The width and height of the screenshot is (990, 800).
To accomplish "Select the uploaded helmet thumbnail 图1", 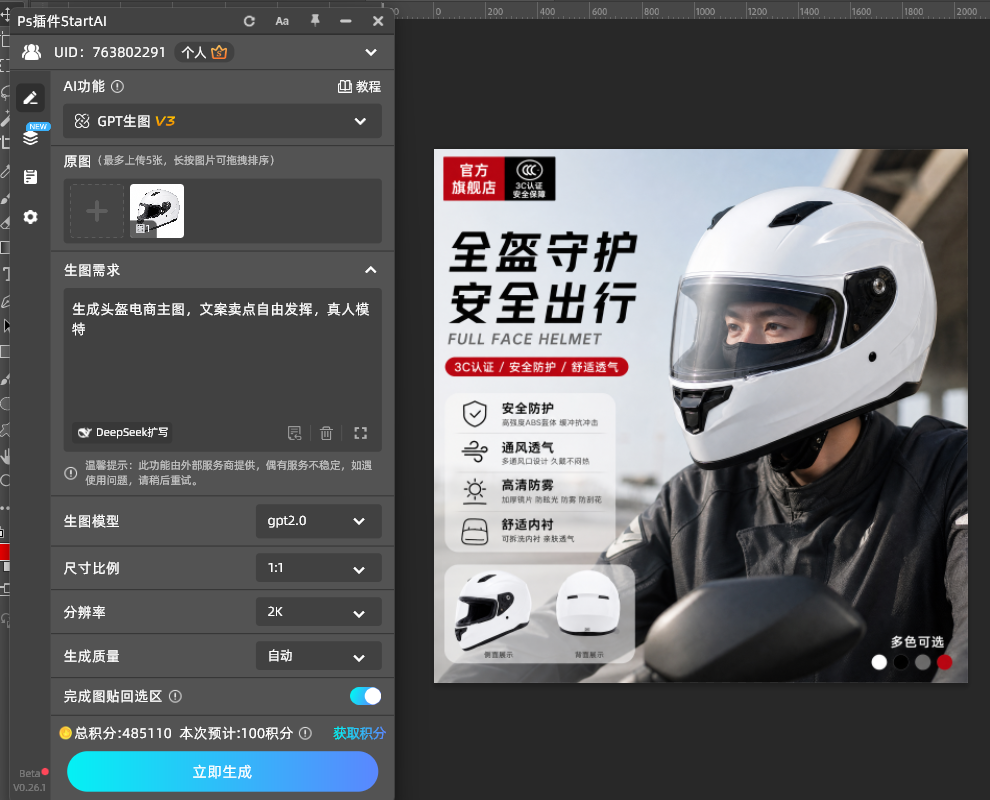I will point(157,211).
